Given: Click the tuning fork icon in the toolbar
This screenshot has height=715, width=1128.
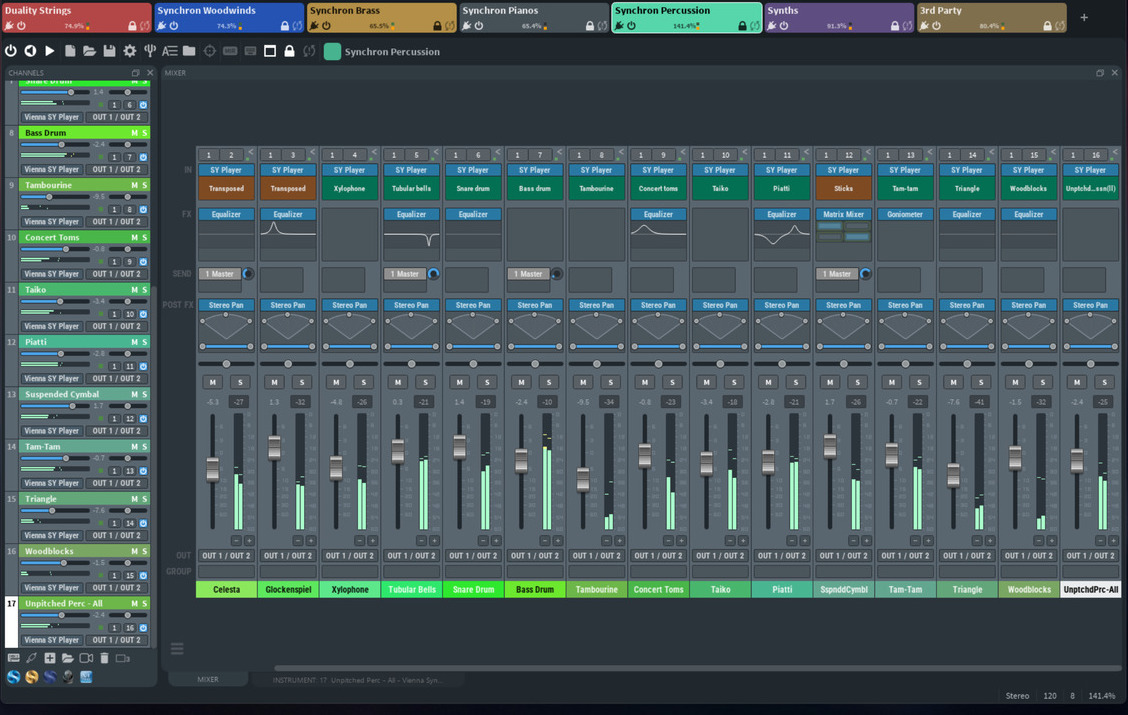Looking at the screenshot, I should [149, 51].
